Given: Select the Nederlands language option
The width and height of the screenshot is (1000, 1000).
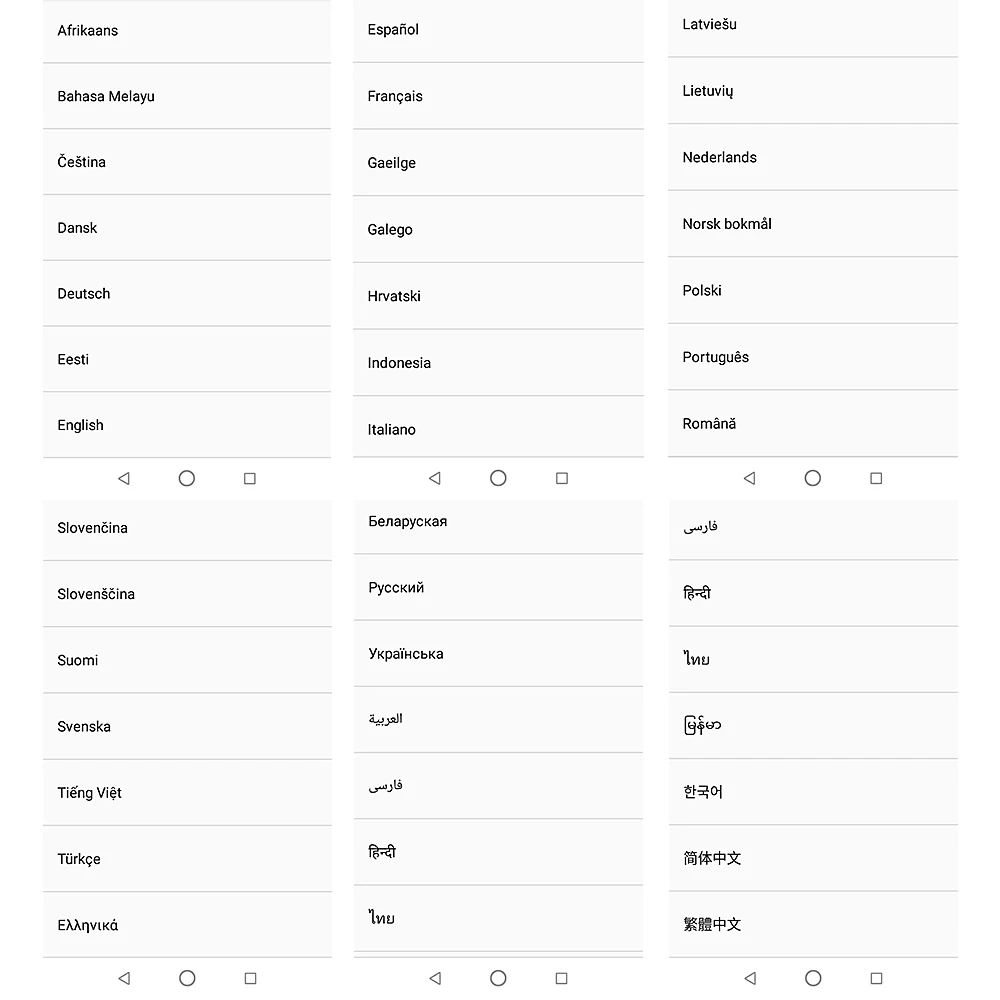Looking at the screenshot, I should pyautogui.click(x=812, y=158).
